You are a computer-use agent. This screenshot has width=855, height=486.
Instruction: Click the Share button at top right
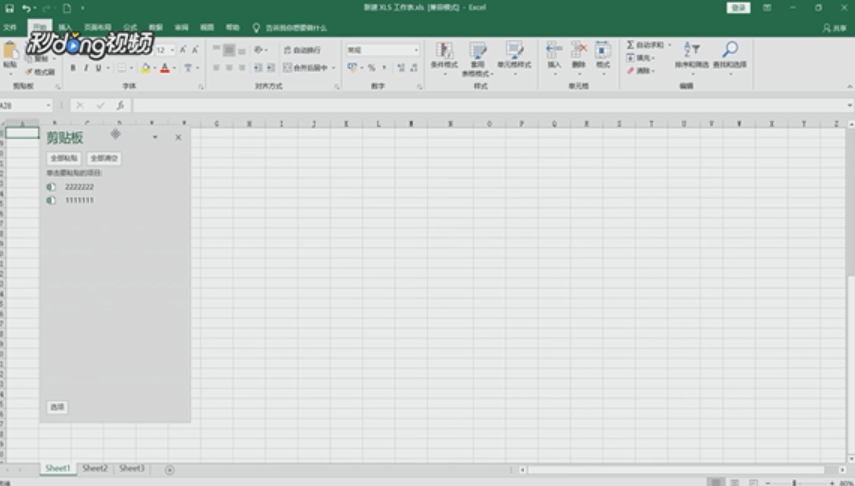(835, 28)
